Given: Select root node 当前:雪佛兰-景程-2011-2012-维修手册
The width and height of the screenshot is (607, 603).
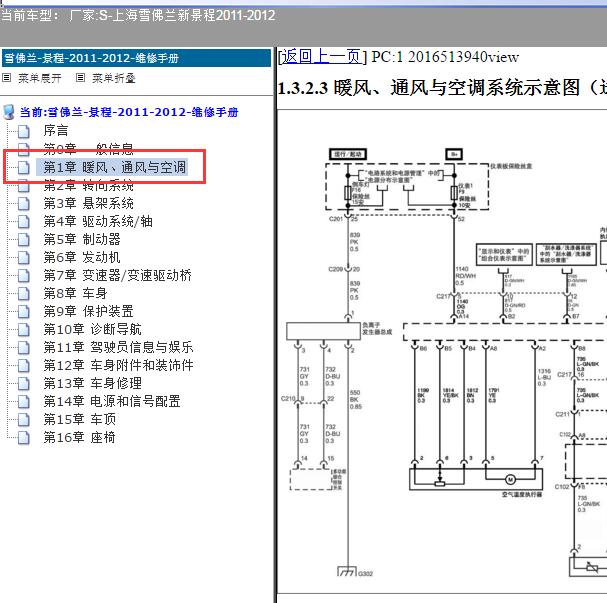Looking at the screenshot, I should (x=129, y=112).
